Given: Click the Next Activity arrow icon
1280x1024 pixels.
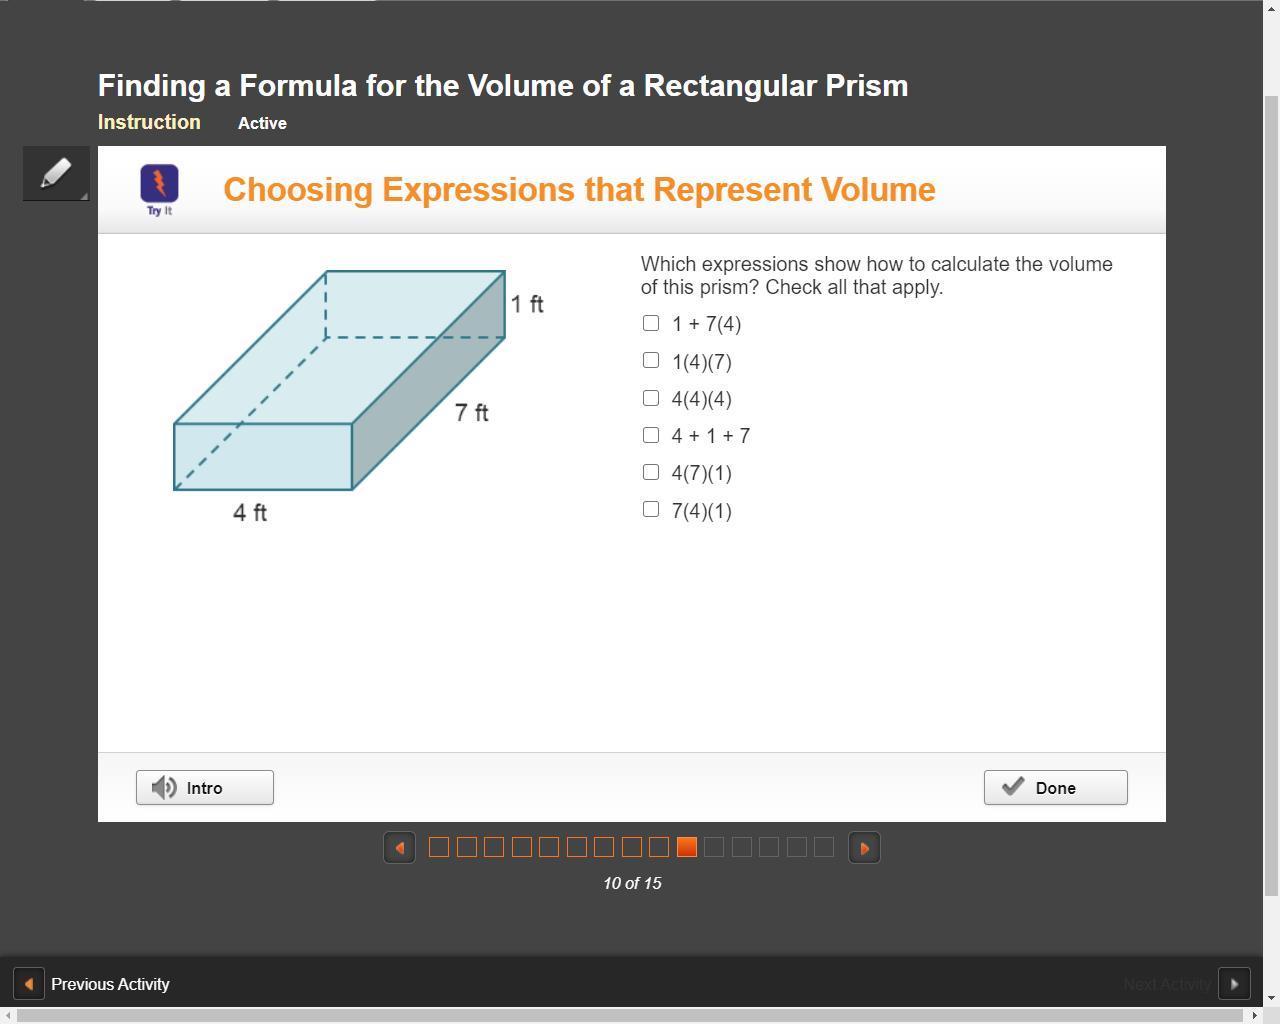Looking at the screenshot, I should click(x=1234, y=984).
